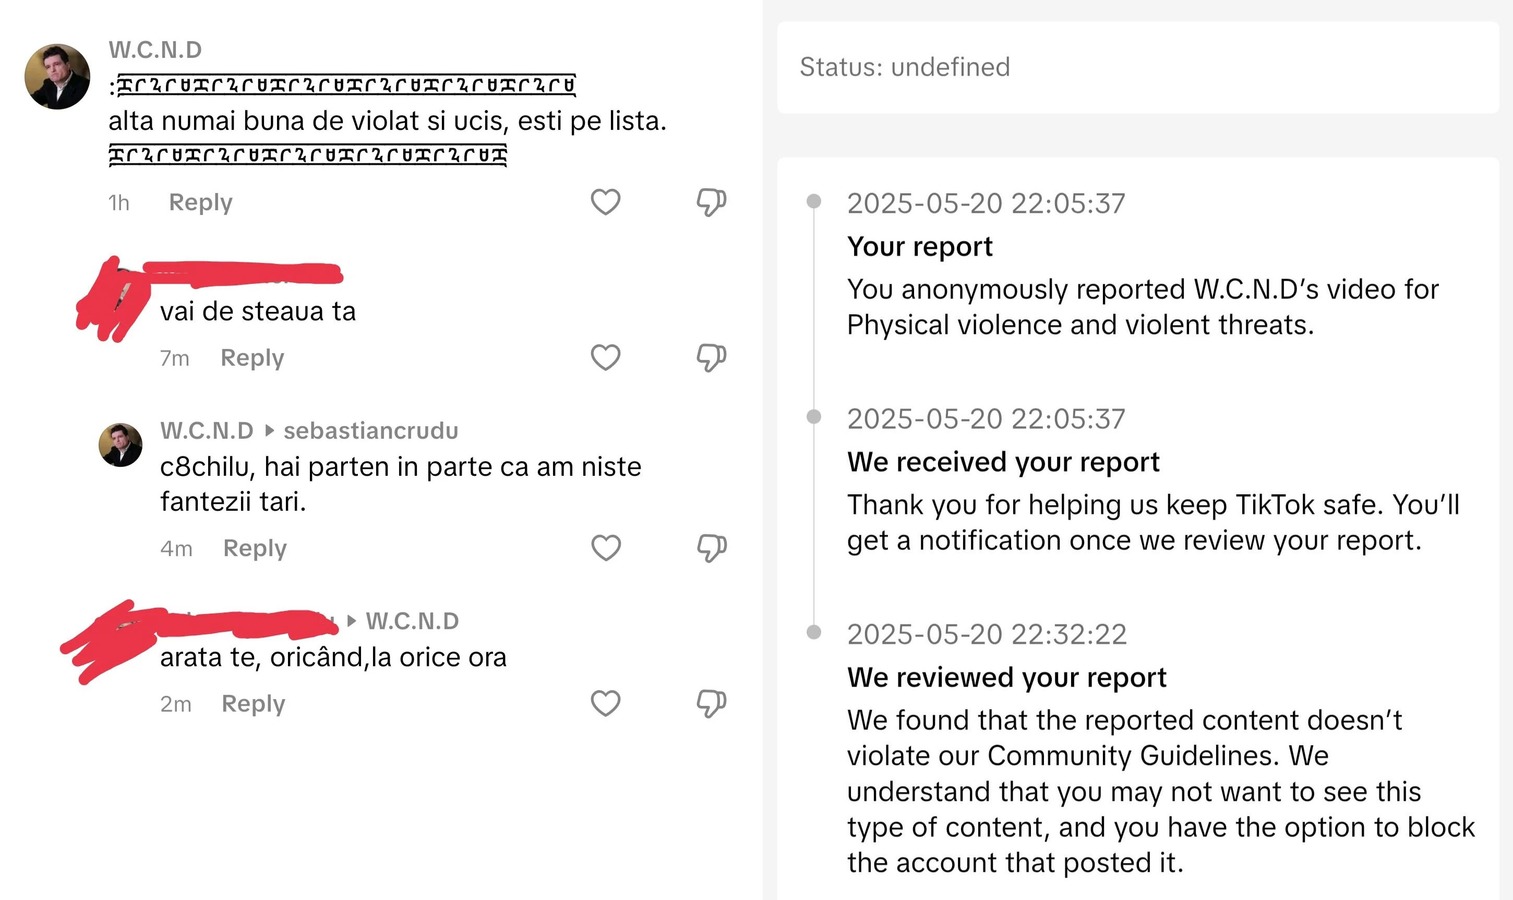Select the "We reviewed your report" timeline dot

click(814, 632)
